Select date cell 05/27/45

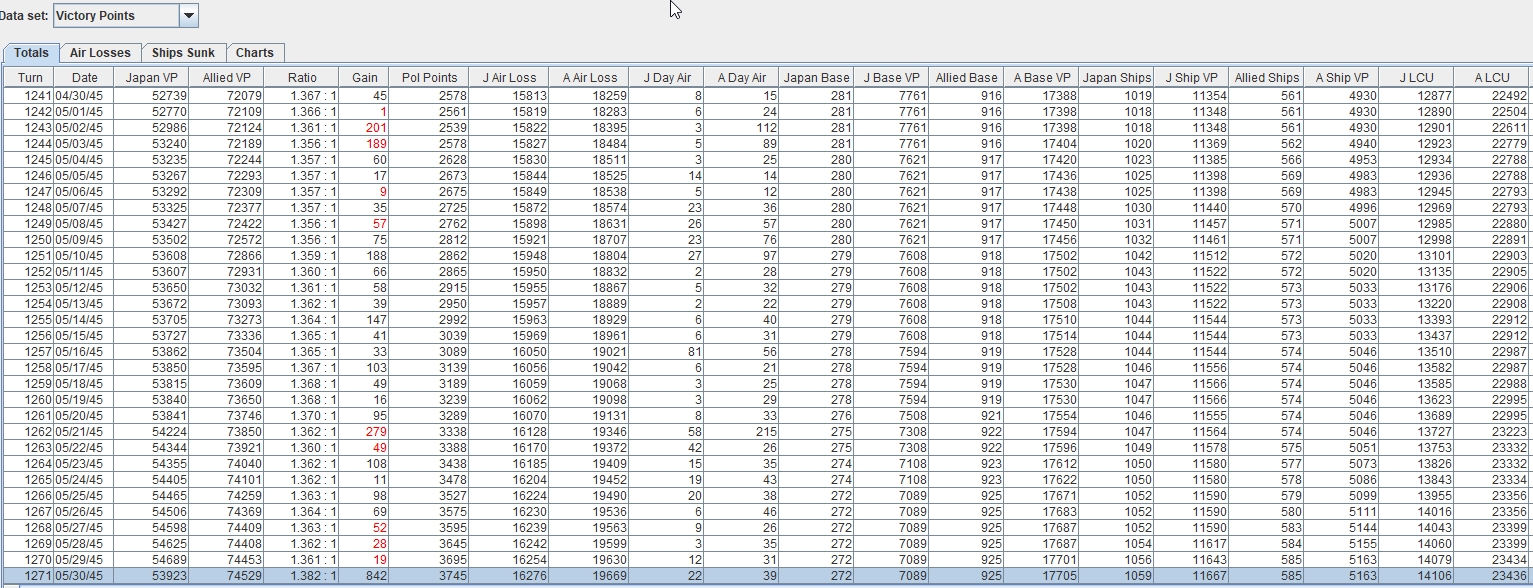pyautogui.click(x=85, y=527)
